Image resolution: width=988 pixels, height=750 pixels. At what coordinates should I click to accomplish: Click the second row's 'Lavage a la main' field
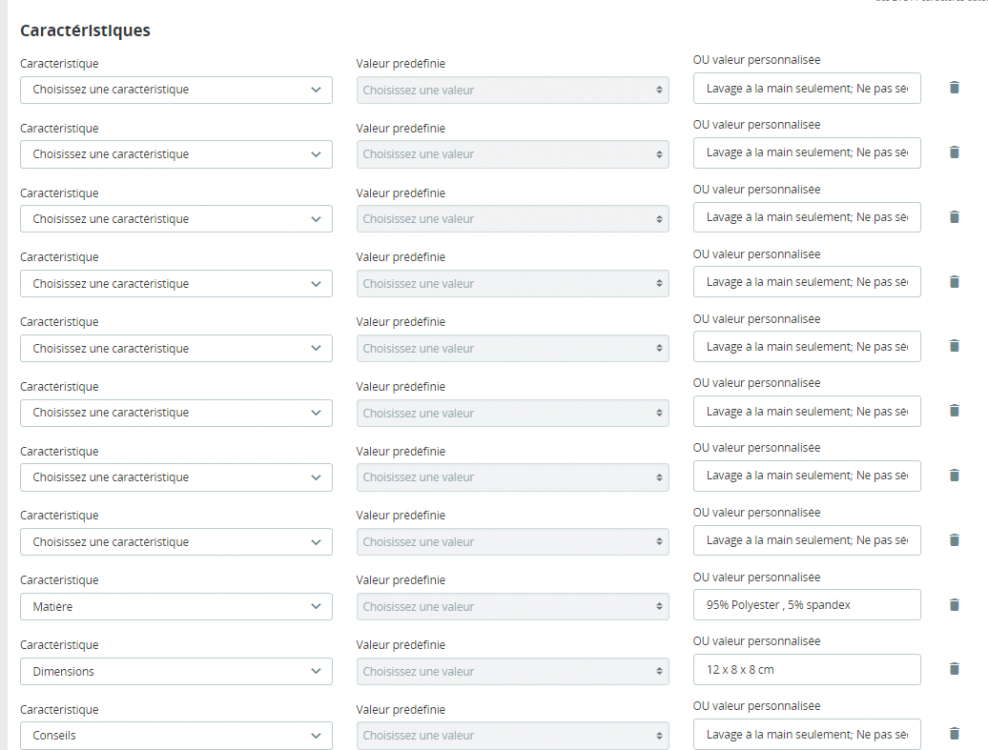[806, 152]
